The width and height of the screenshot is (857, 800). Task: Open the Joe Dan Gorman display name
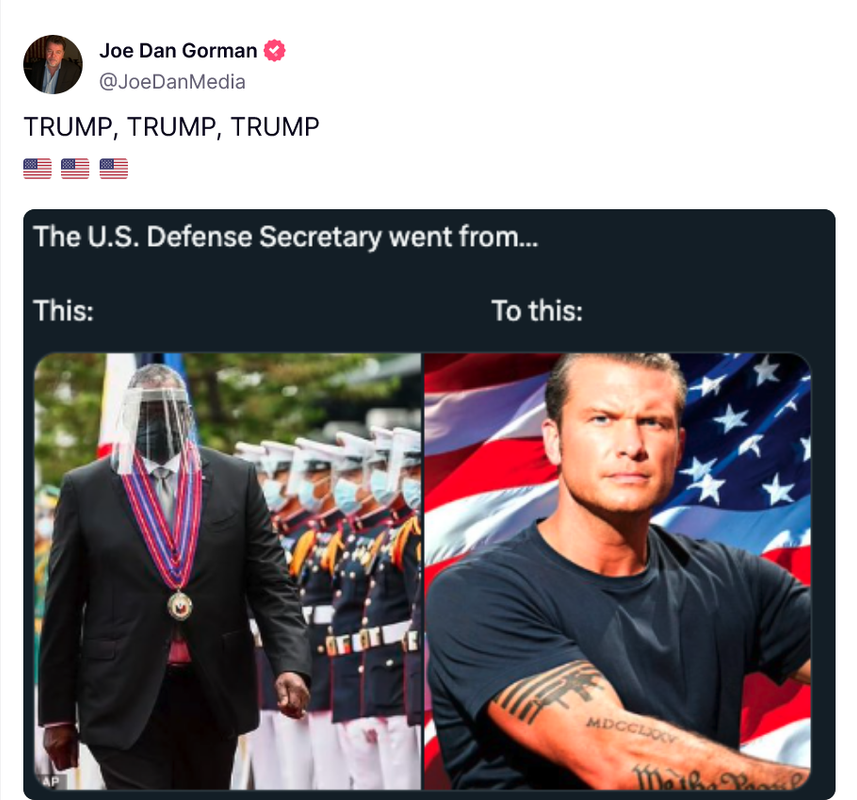(x=178, y=50)
